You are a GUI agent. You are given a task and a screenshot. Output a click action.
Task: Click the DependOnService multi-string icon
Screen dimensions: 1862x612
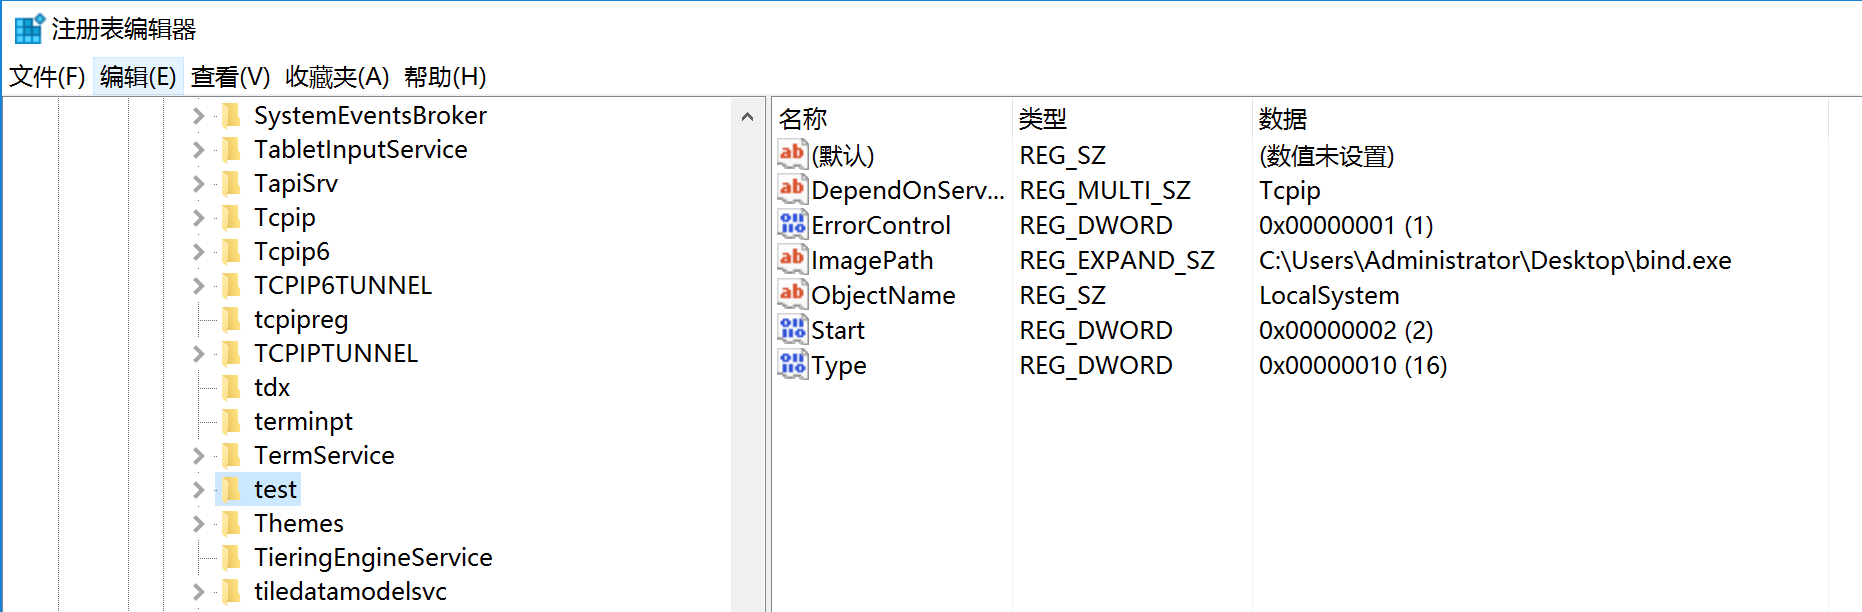click(x=792, y=189)
